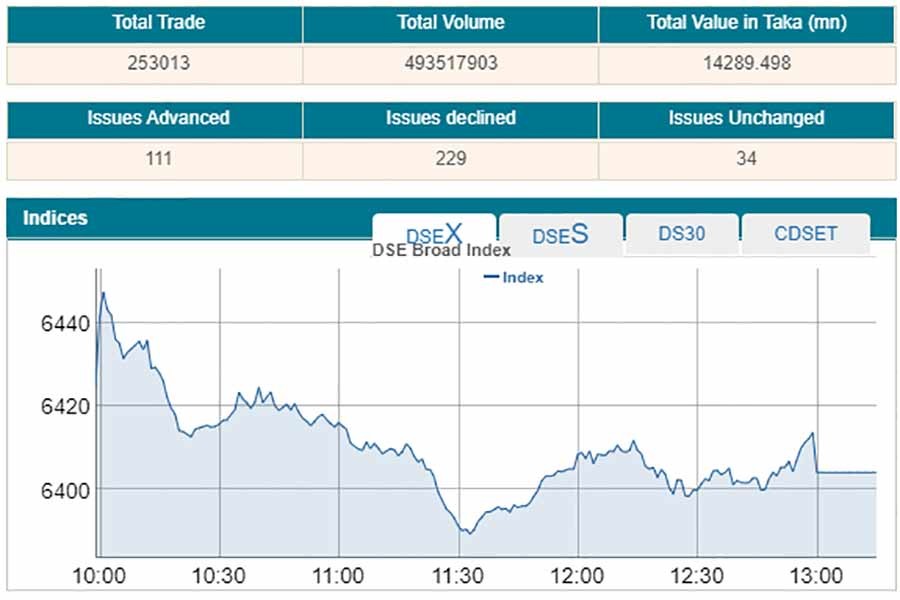Select the Total Value in Taka header
This screenshot has width=900, height=600.
(x=746, y=23)
